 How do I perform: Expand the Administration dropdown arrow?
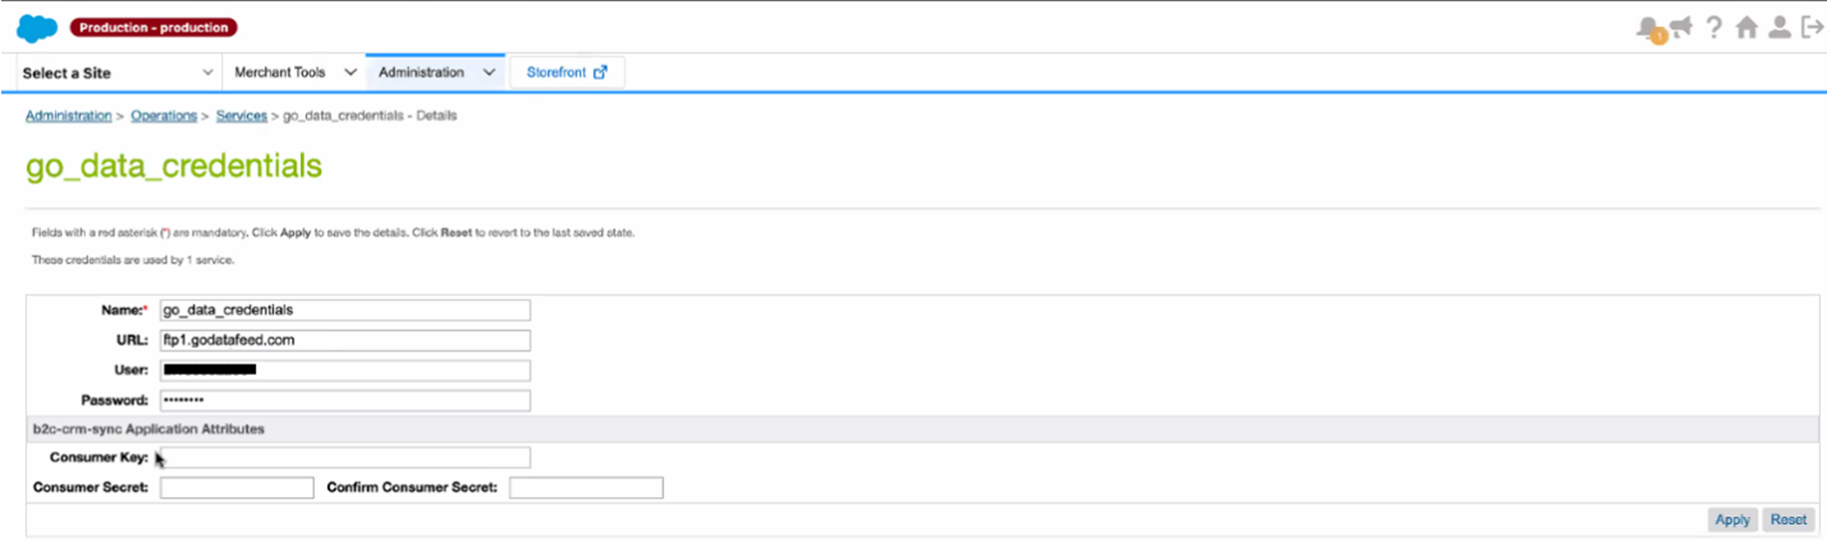pos(489,72)
